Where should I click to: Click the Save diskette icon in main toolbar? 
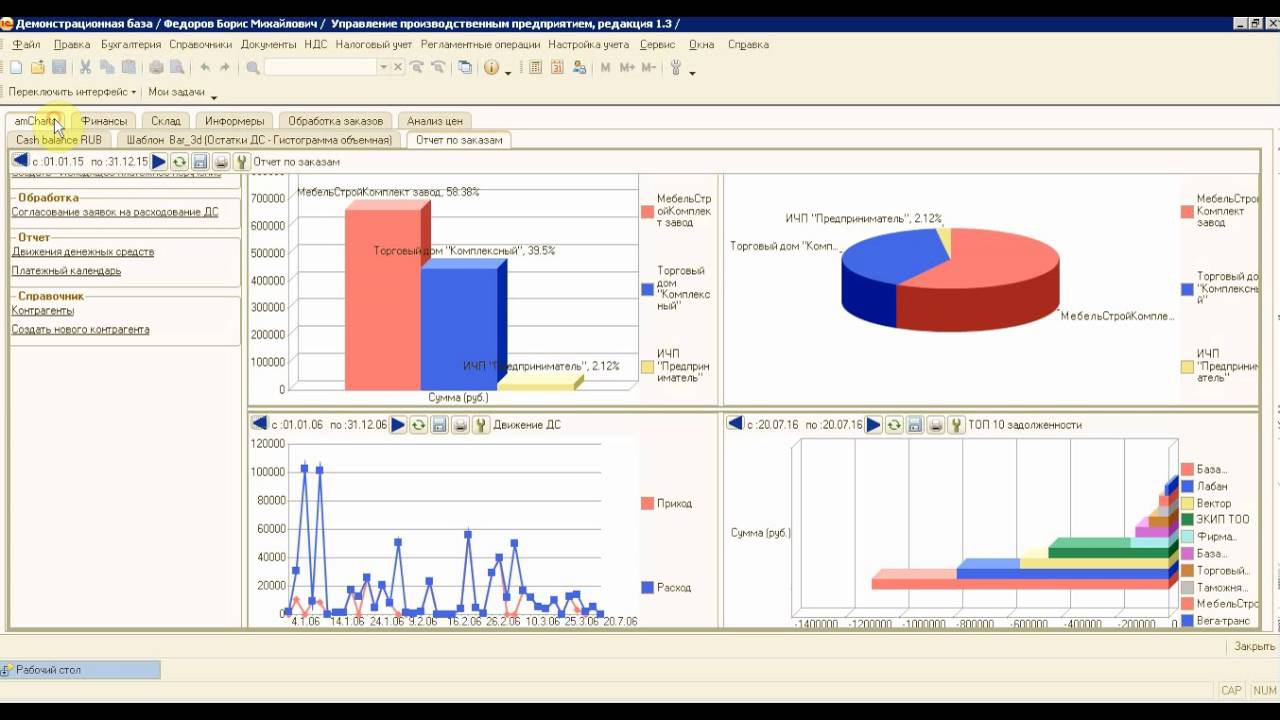(x=59, y=68)
